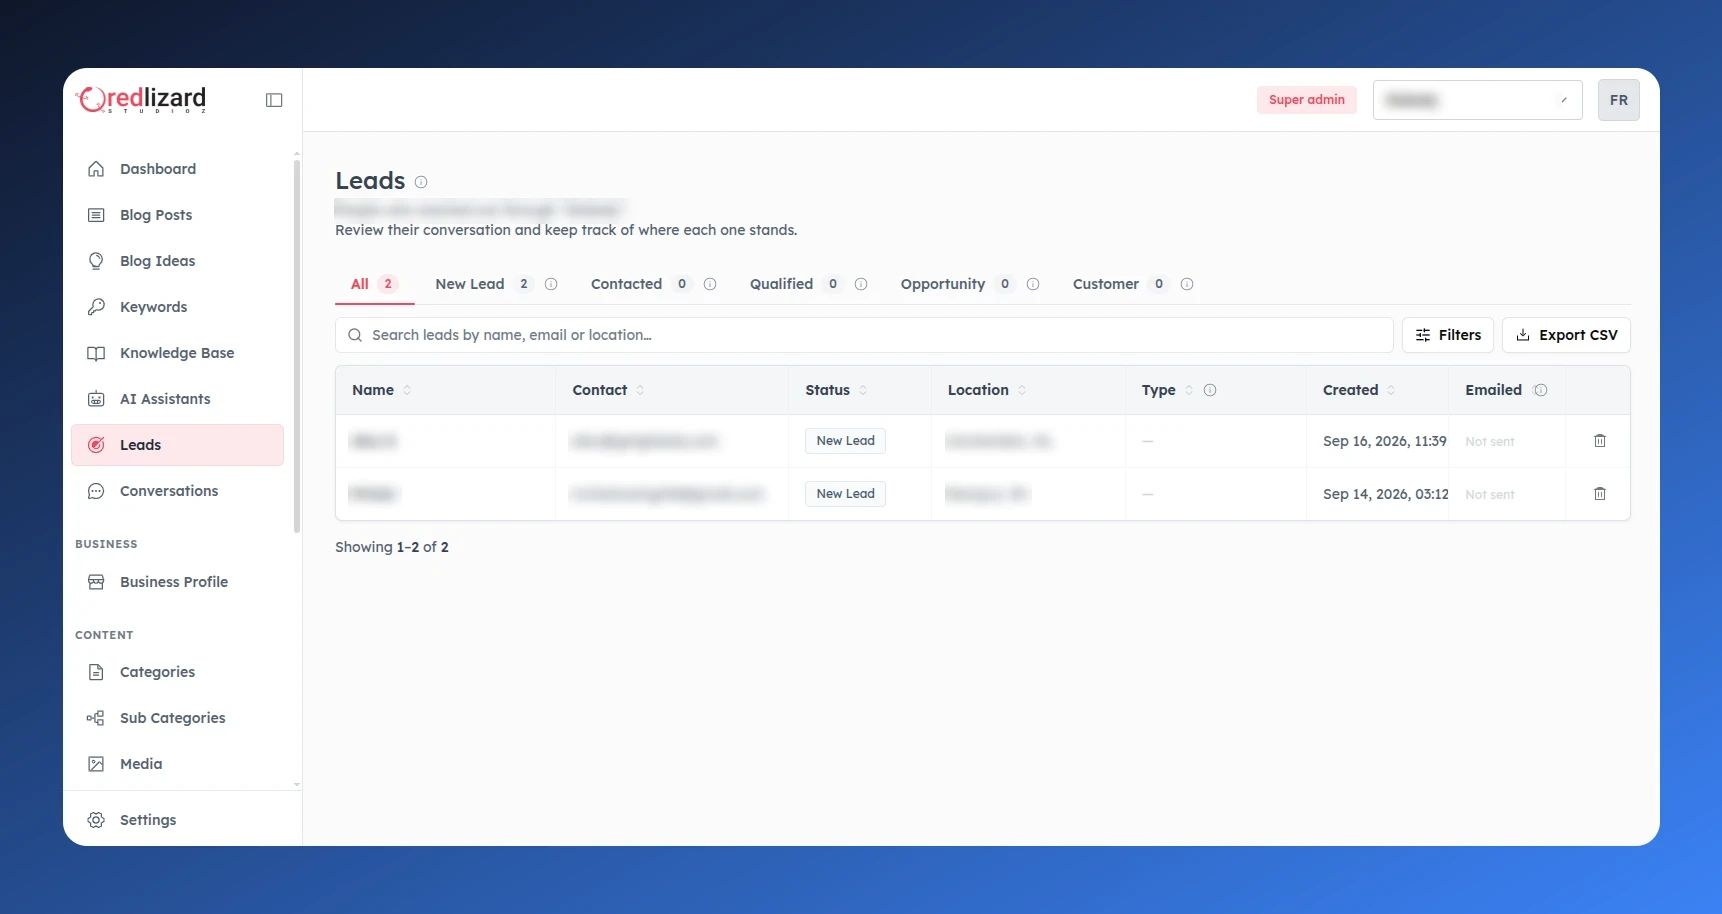Open the Customer tab
Image resolution: width=1722 pixels, height=914 pixels.
point(1120,284)
